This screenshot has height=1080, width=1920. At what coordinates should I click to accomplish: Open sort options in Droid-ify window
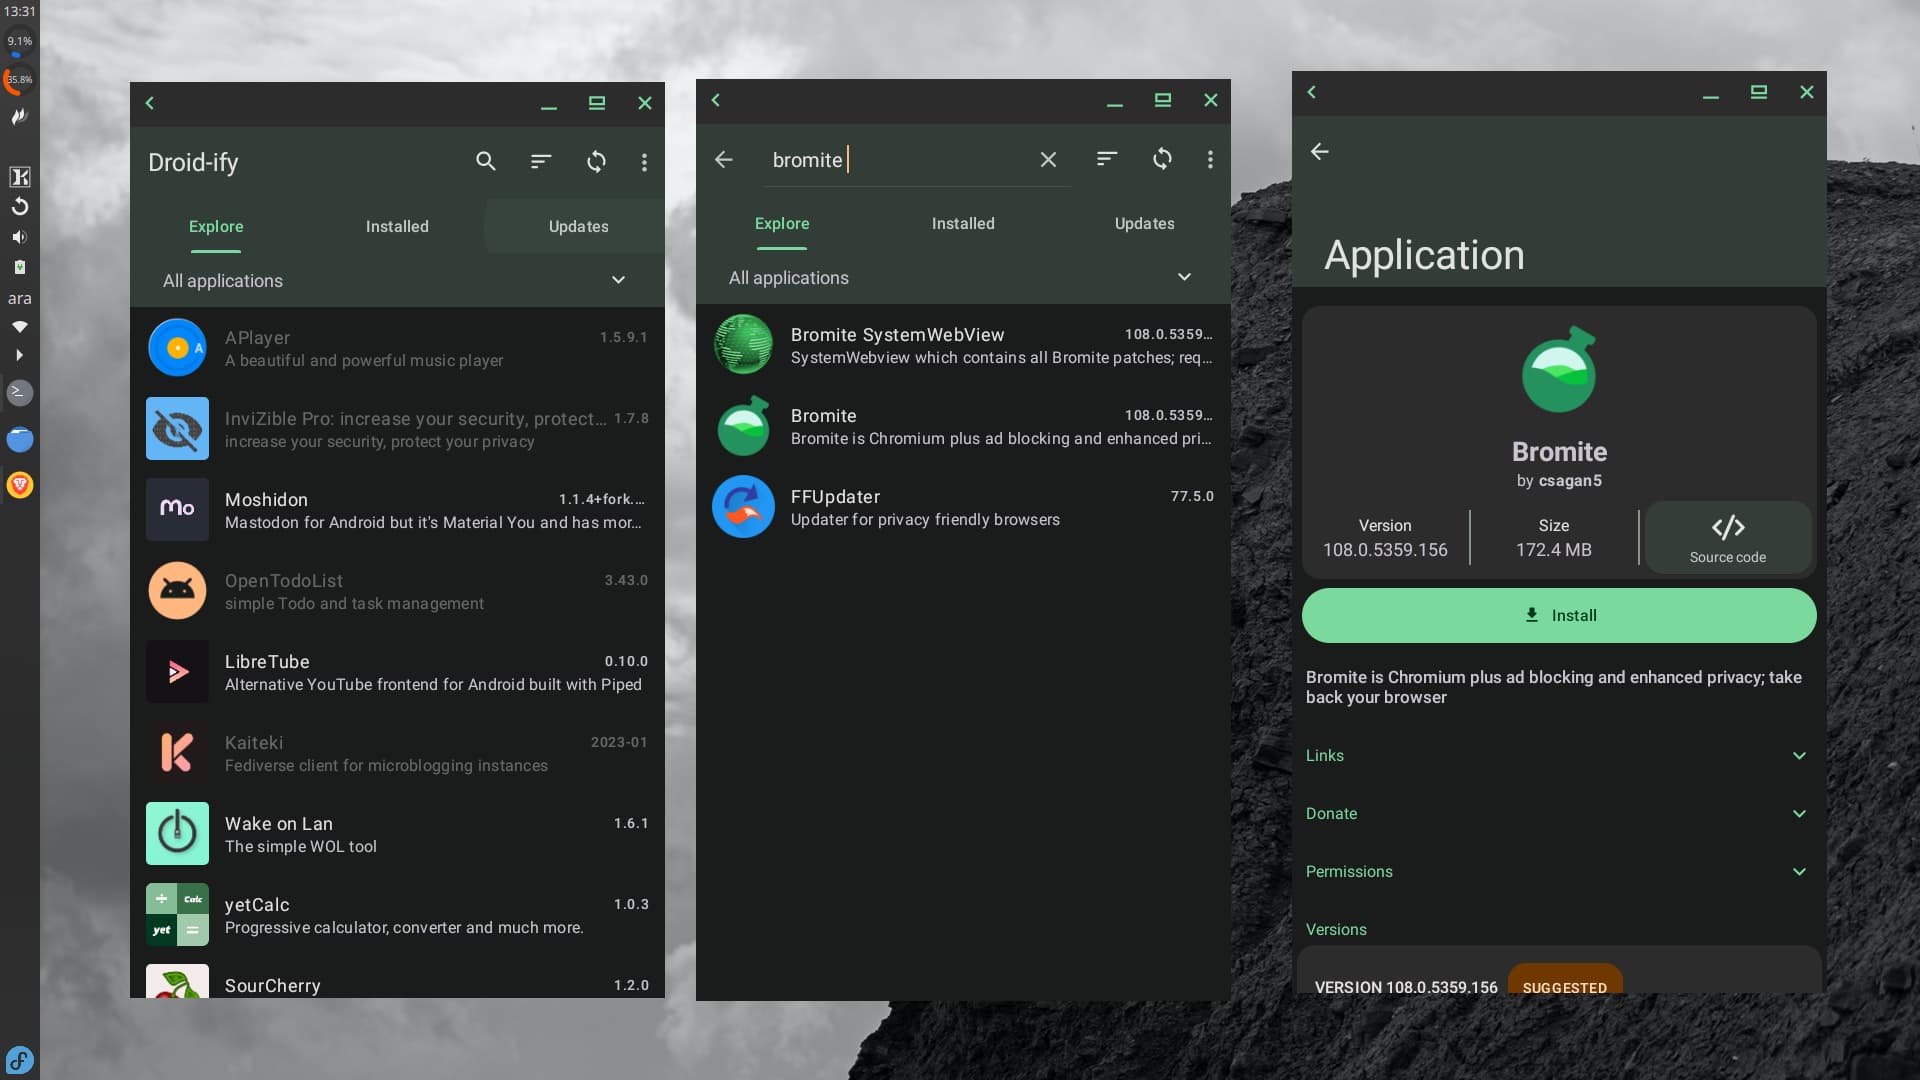coord(541,162)
